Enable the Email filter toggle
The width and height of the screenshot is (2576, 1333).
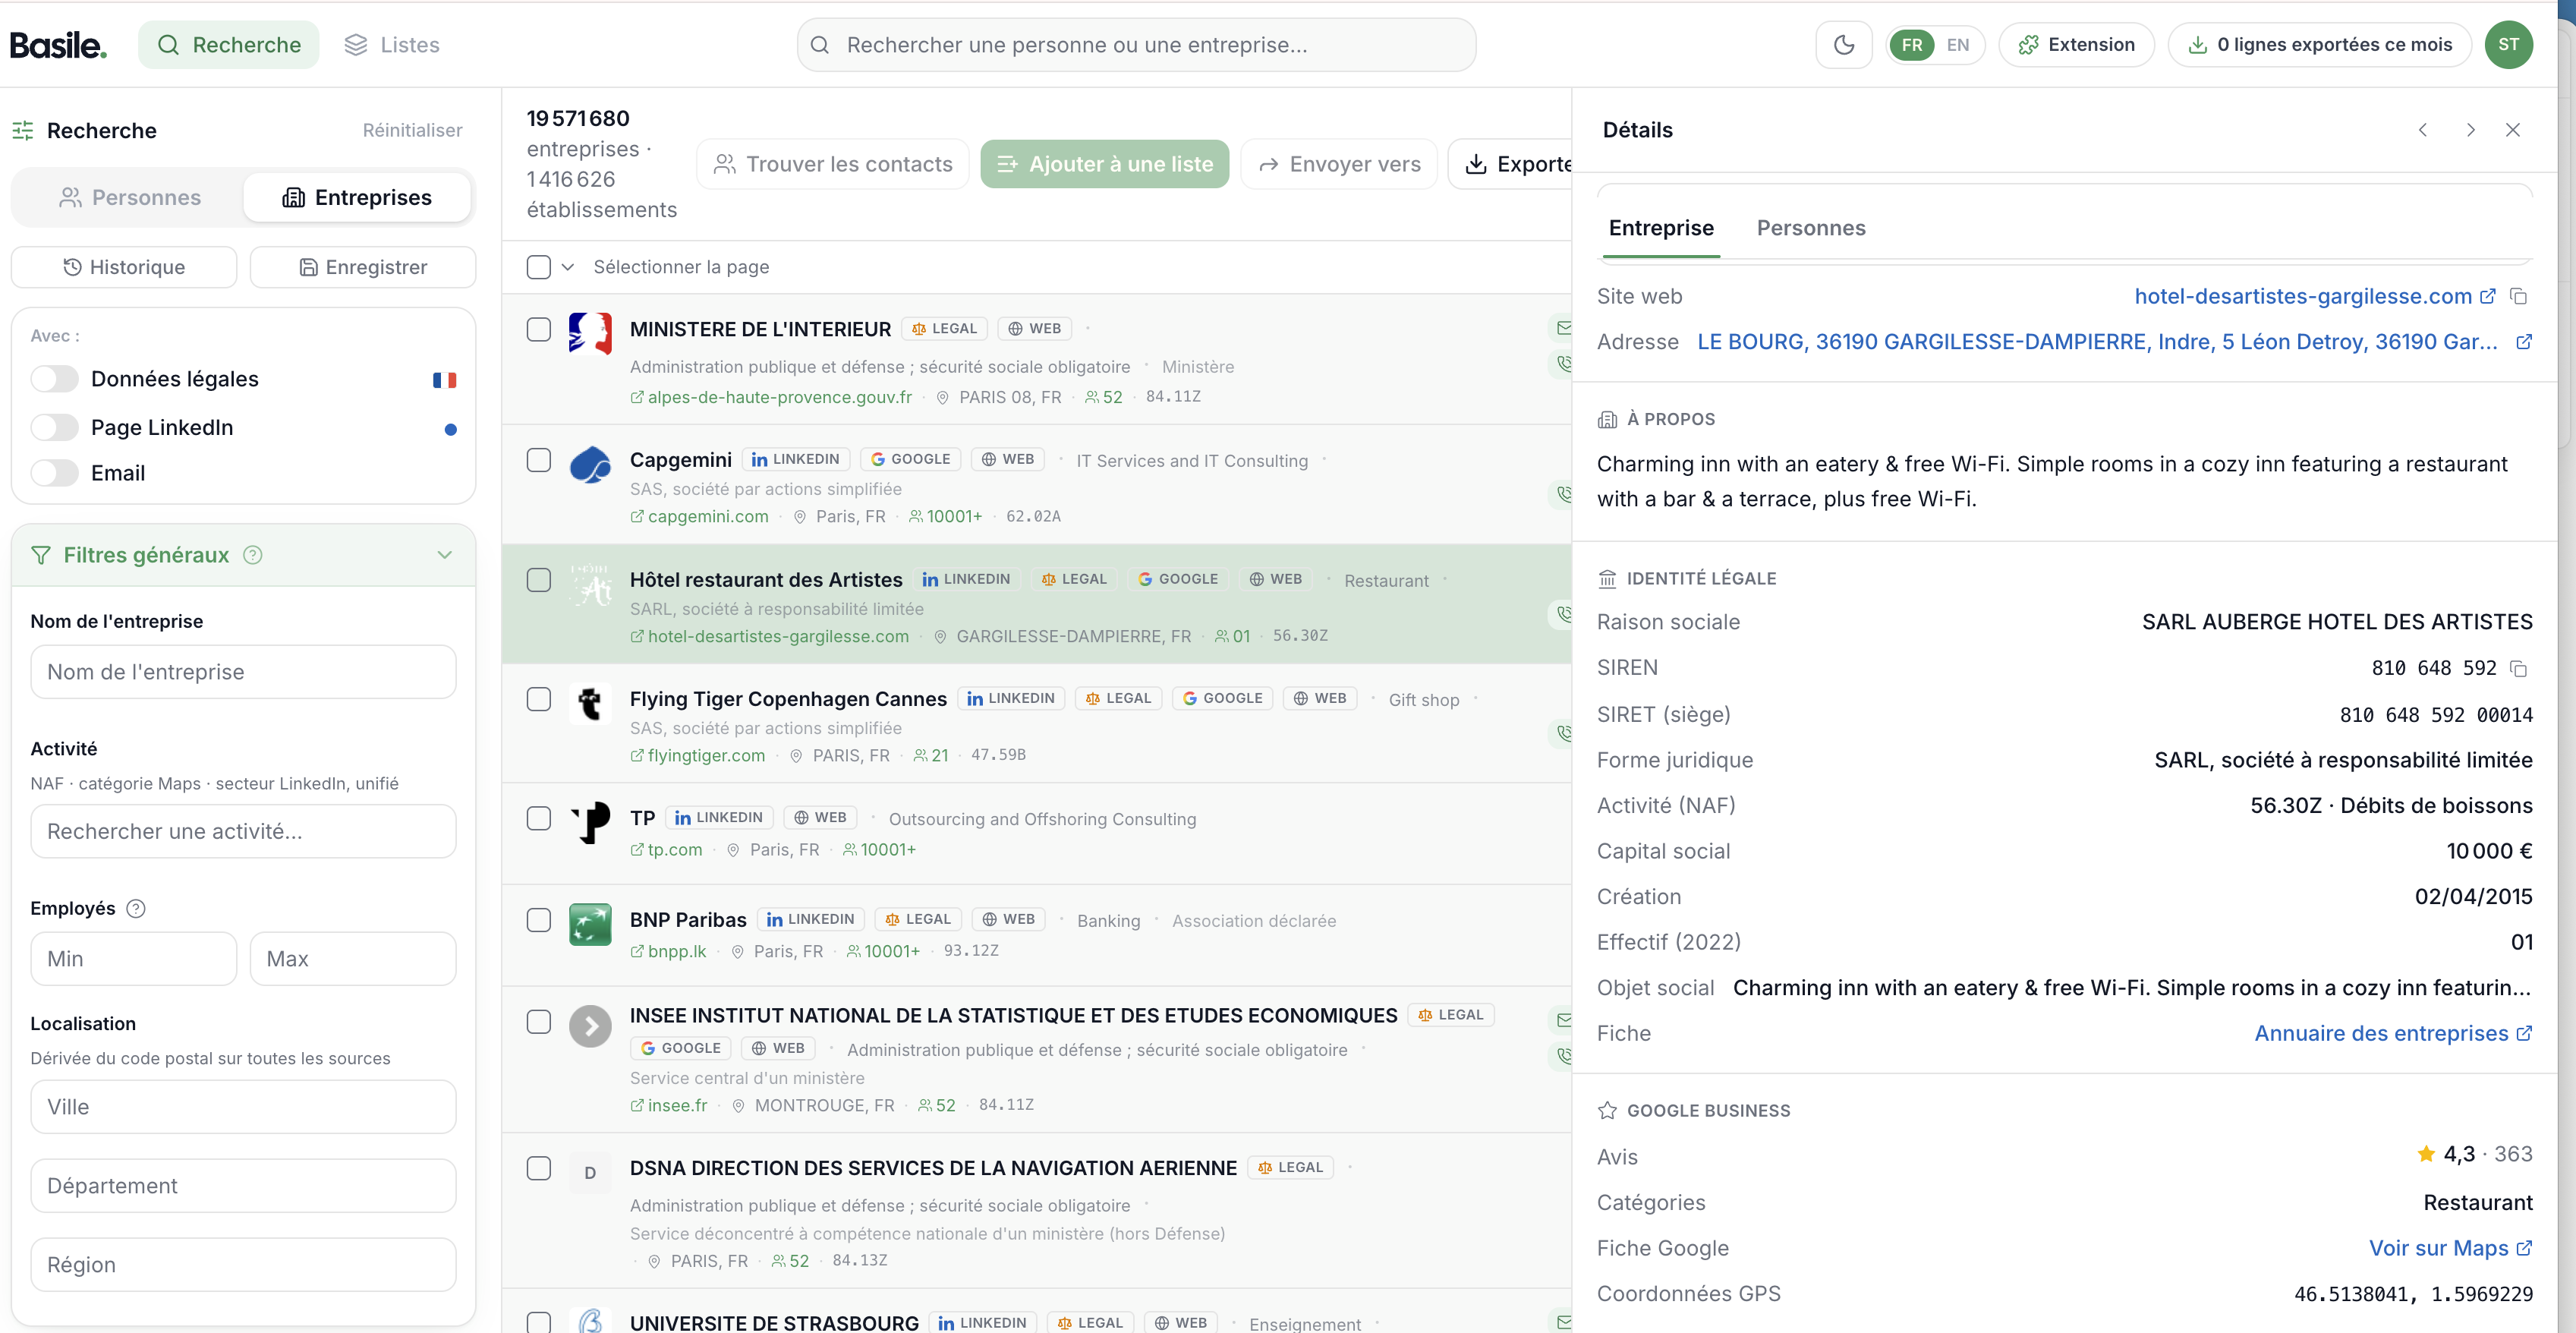coord(54,473)
